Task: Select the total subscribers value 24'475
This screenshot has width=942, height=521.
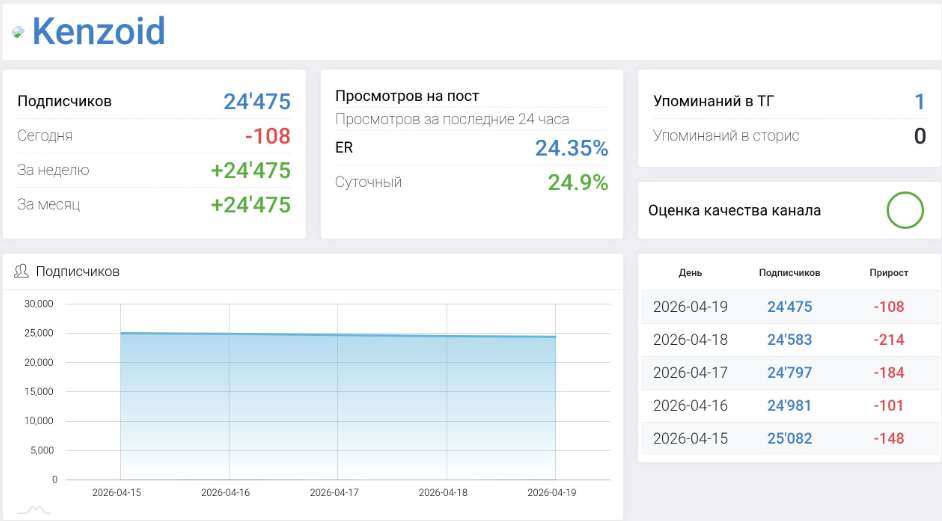Action: click(x=257, y=102)
